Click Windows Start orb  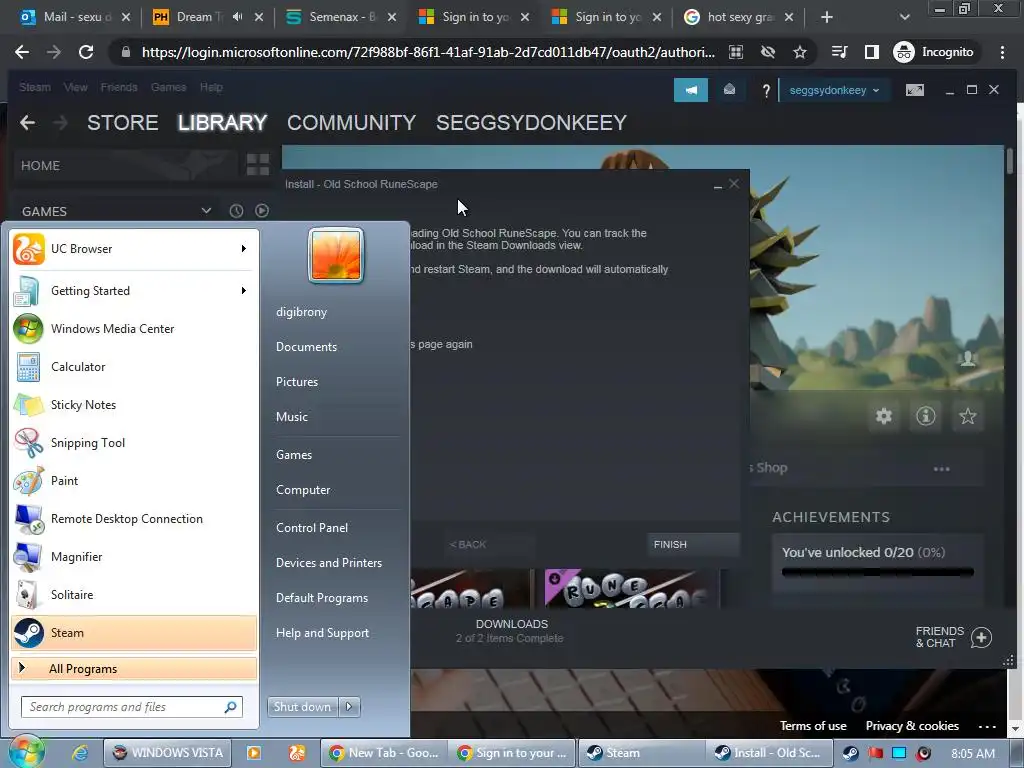(x=26, y=752)
